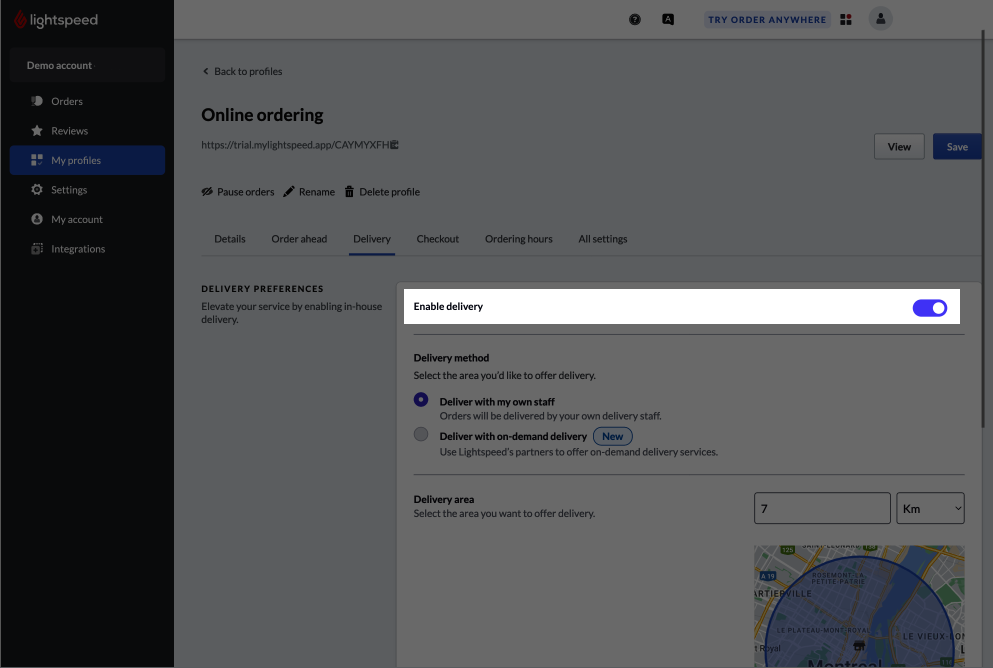
Task: Click the back chevron near Back to profiles
Action: 205,71
